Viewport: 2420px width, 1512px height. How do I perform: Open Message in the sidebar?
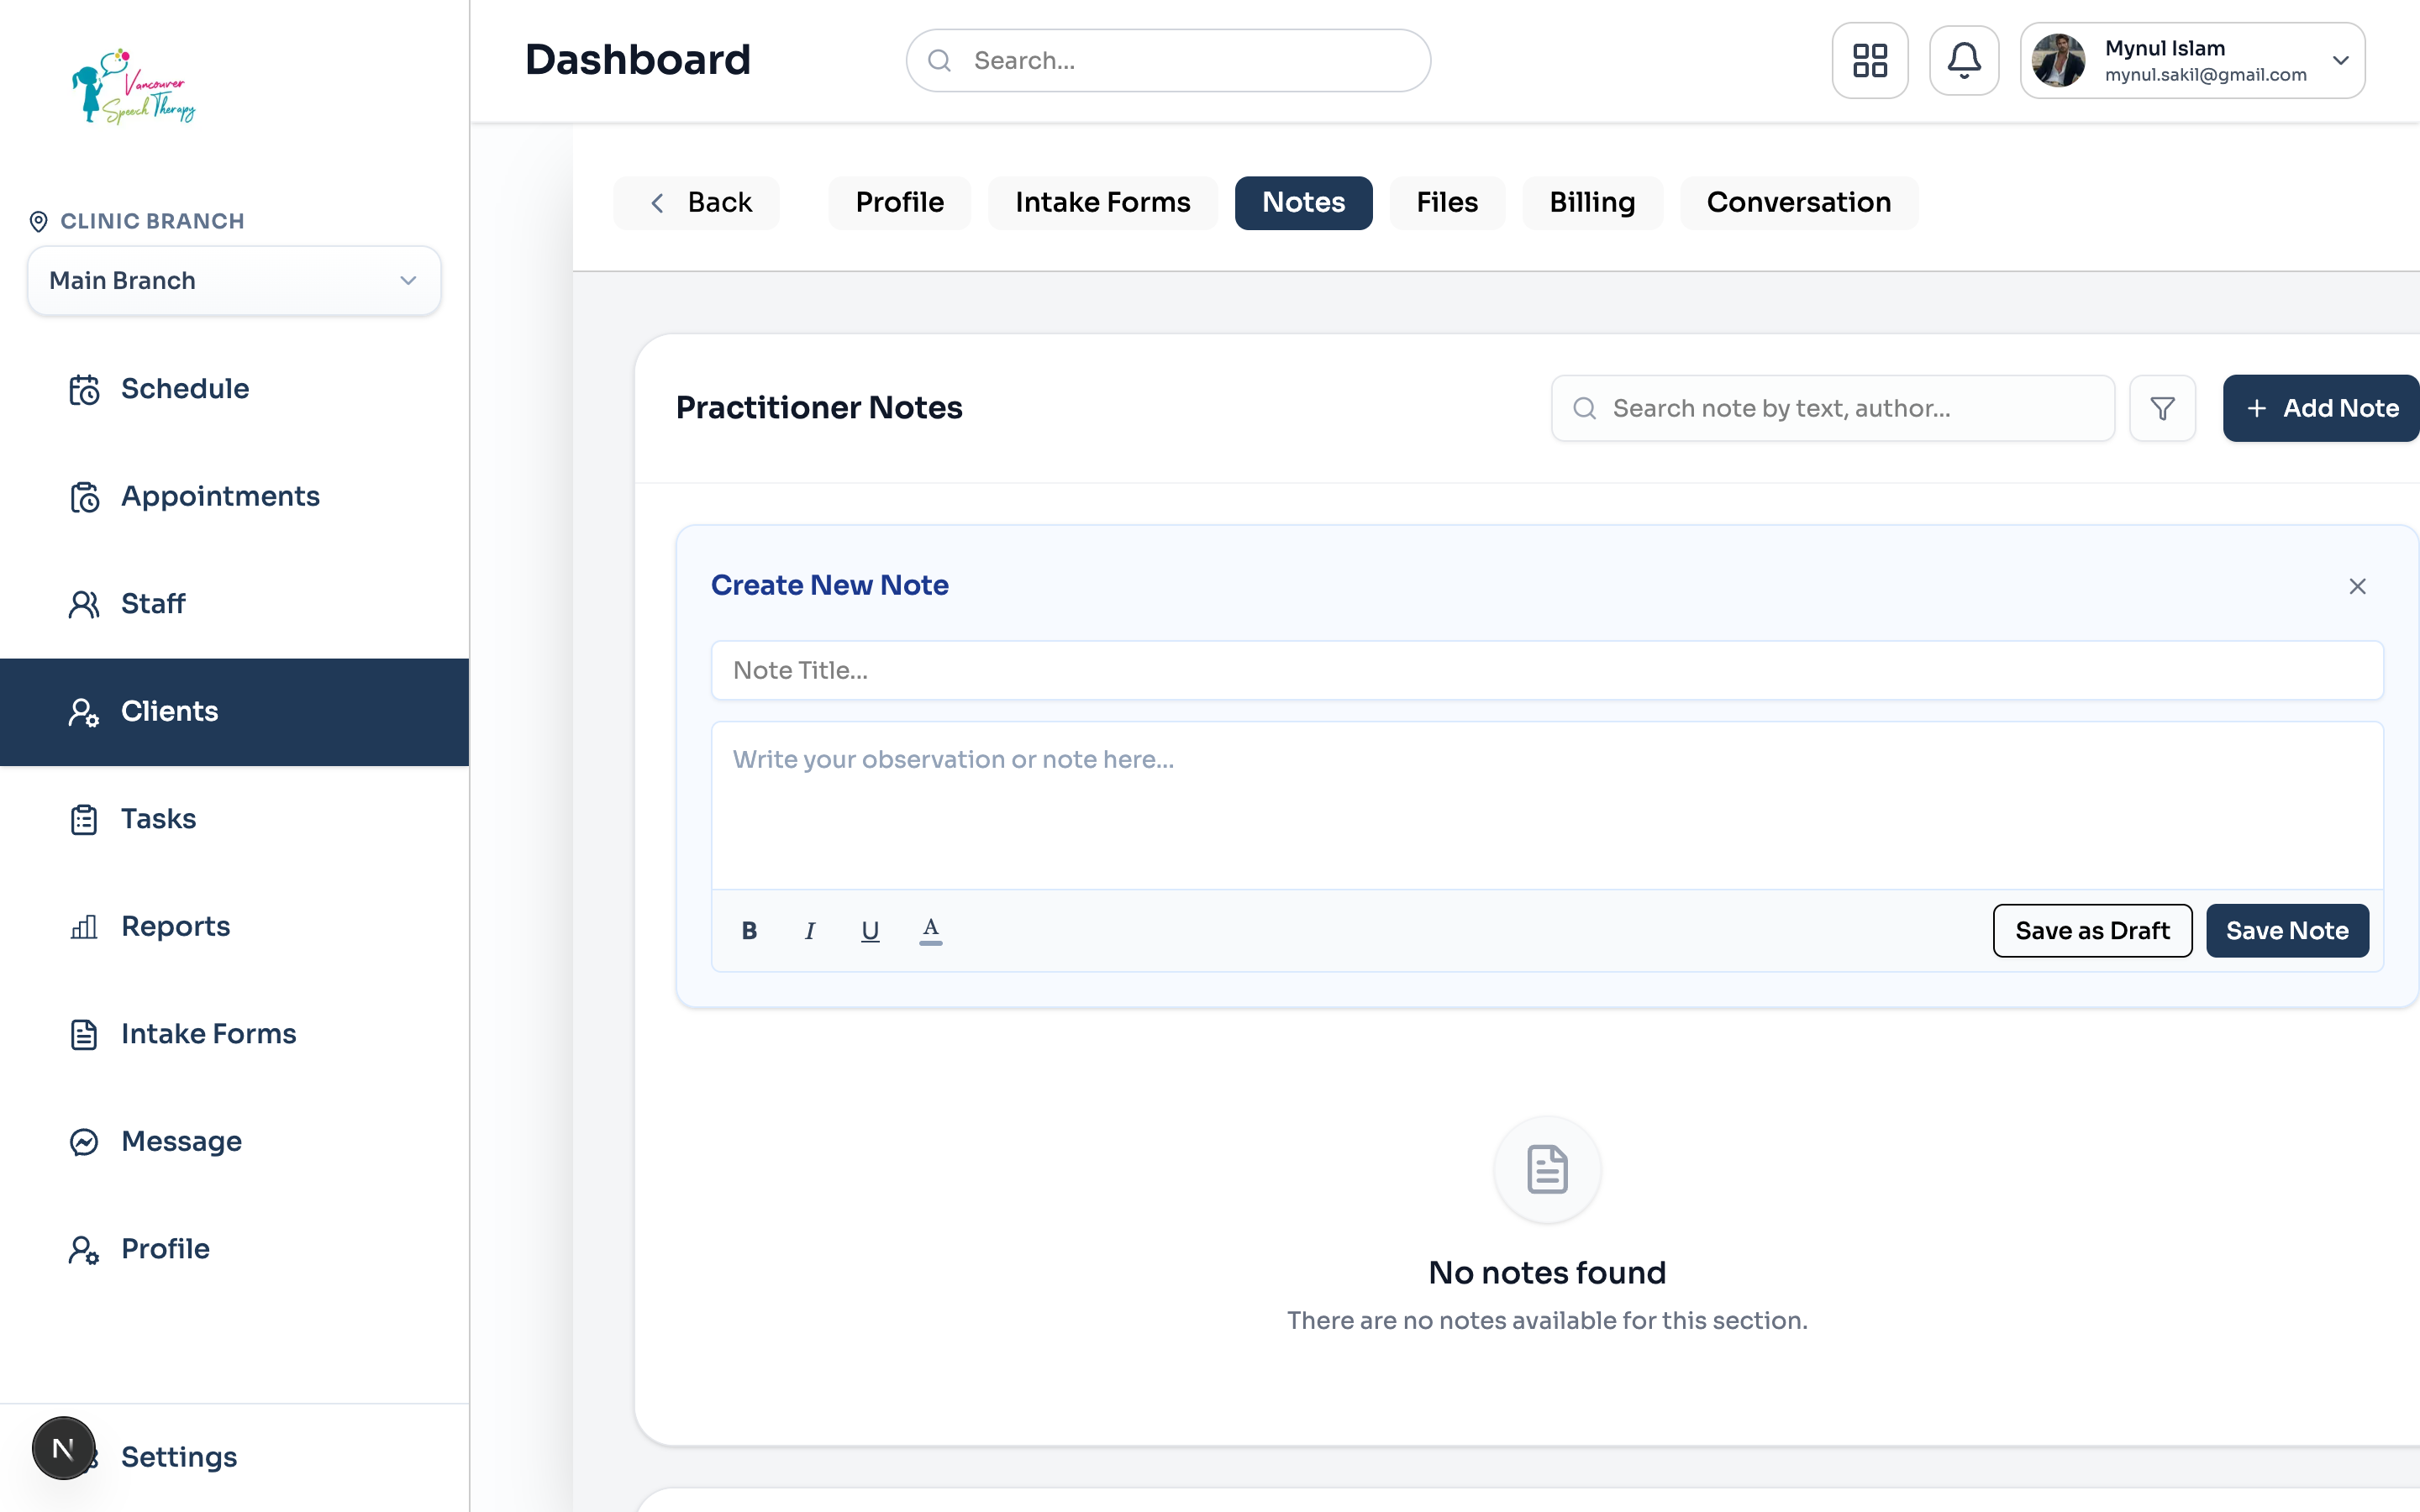pyautogui.click(x=234, y=1141)
